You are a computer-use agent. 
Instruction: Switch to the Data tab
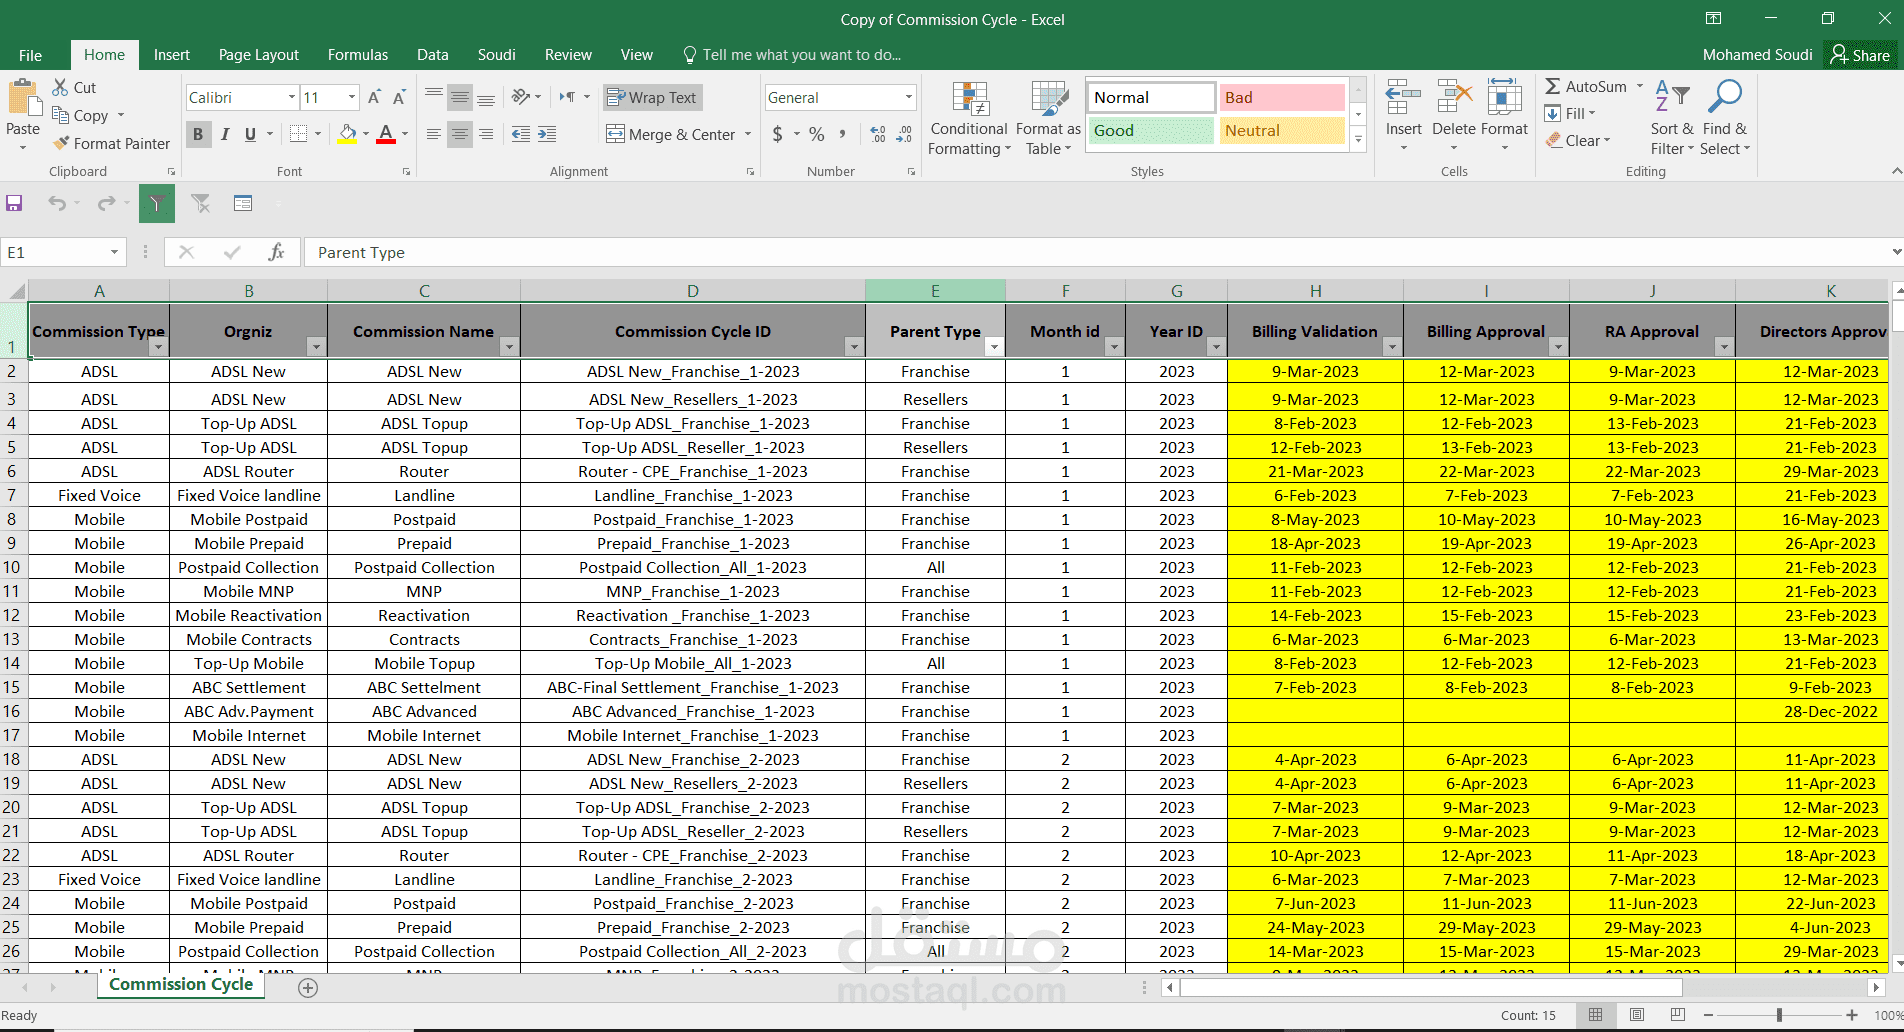pyautogui.click(x=433, y=55)
